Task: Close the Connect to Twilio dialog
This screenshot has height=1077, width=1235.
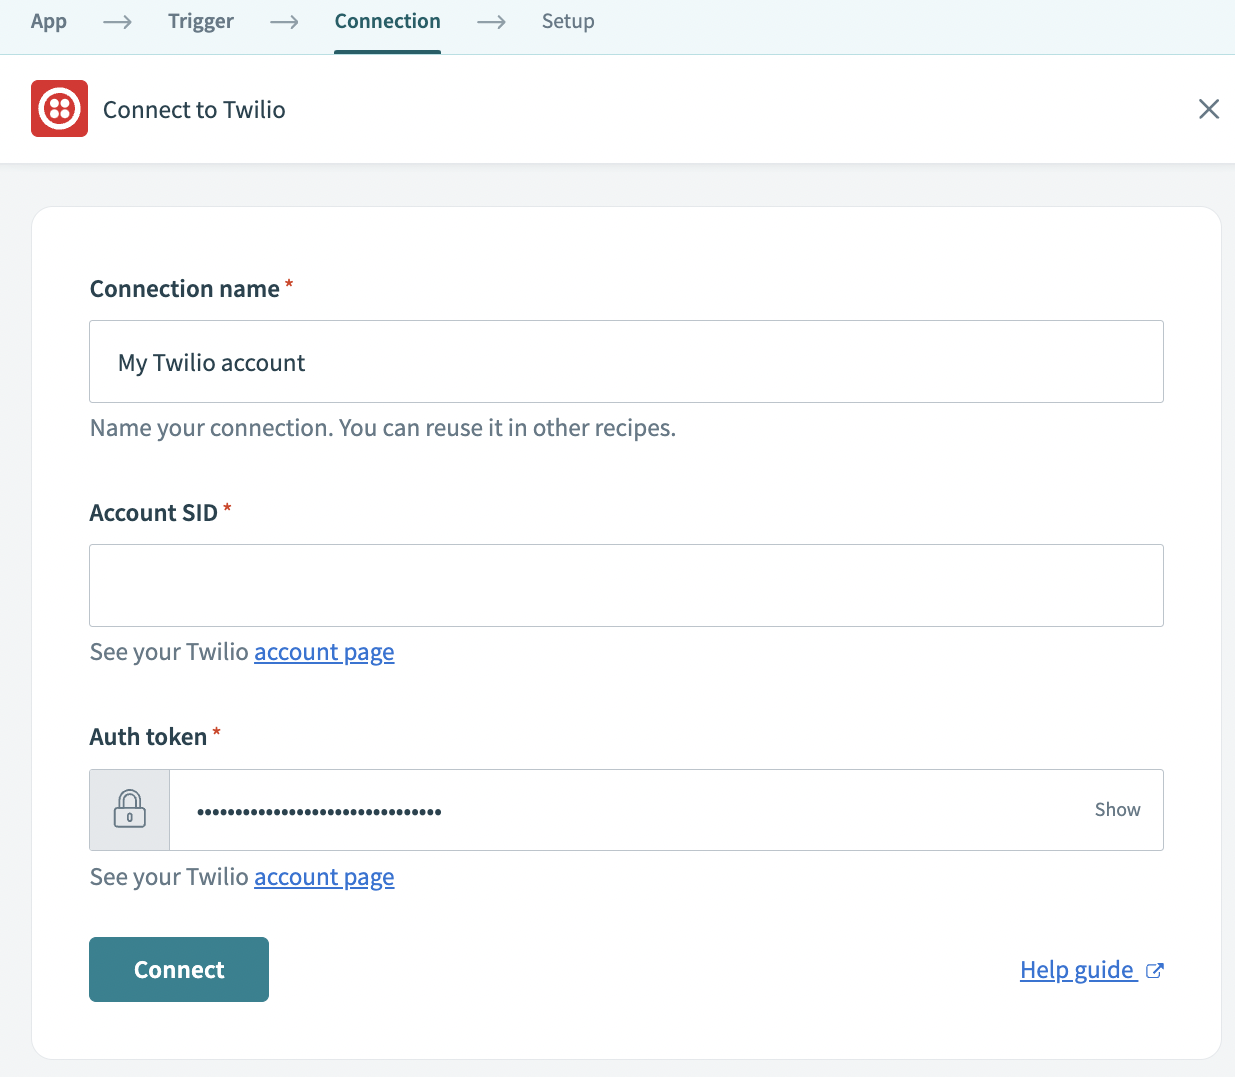Action: click(1208, 109)
